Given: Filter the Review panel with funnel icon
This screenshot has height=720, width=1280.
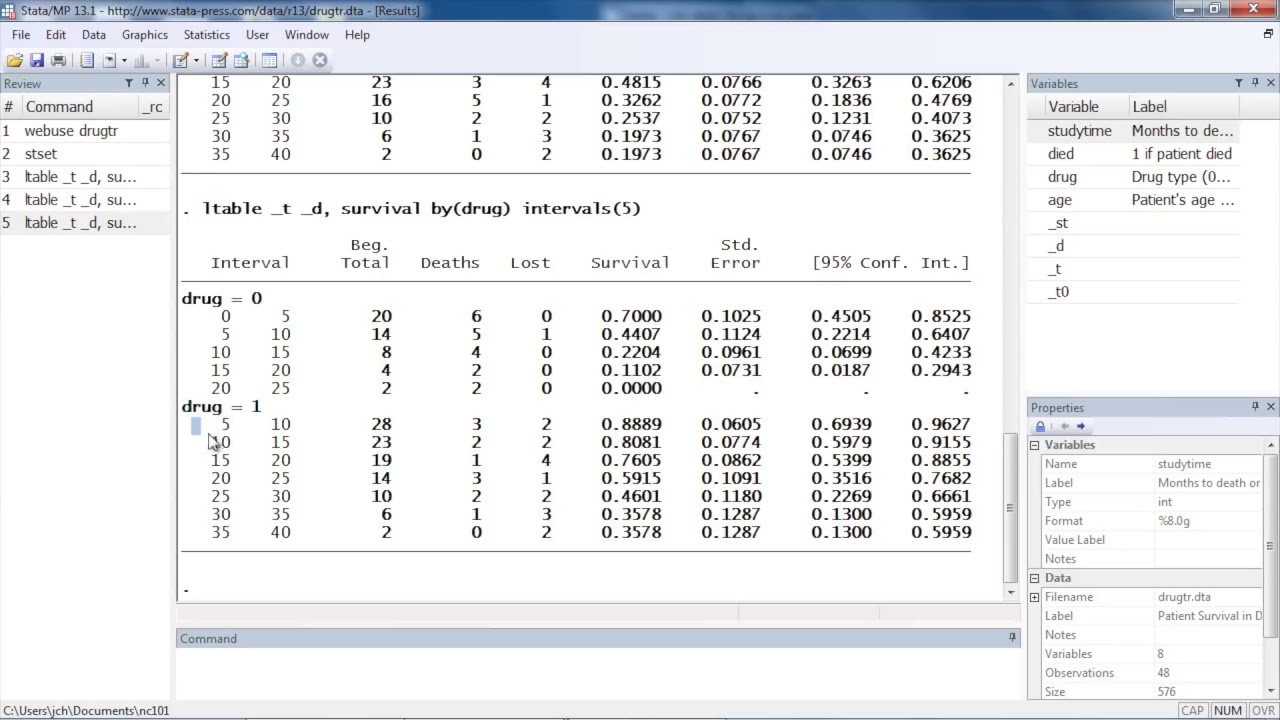Looking at the screenshot, I should [x=129, y=83].
